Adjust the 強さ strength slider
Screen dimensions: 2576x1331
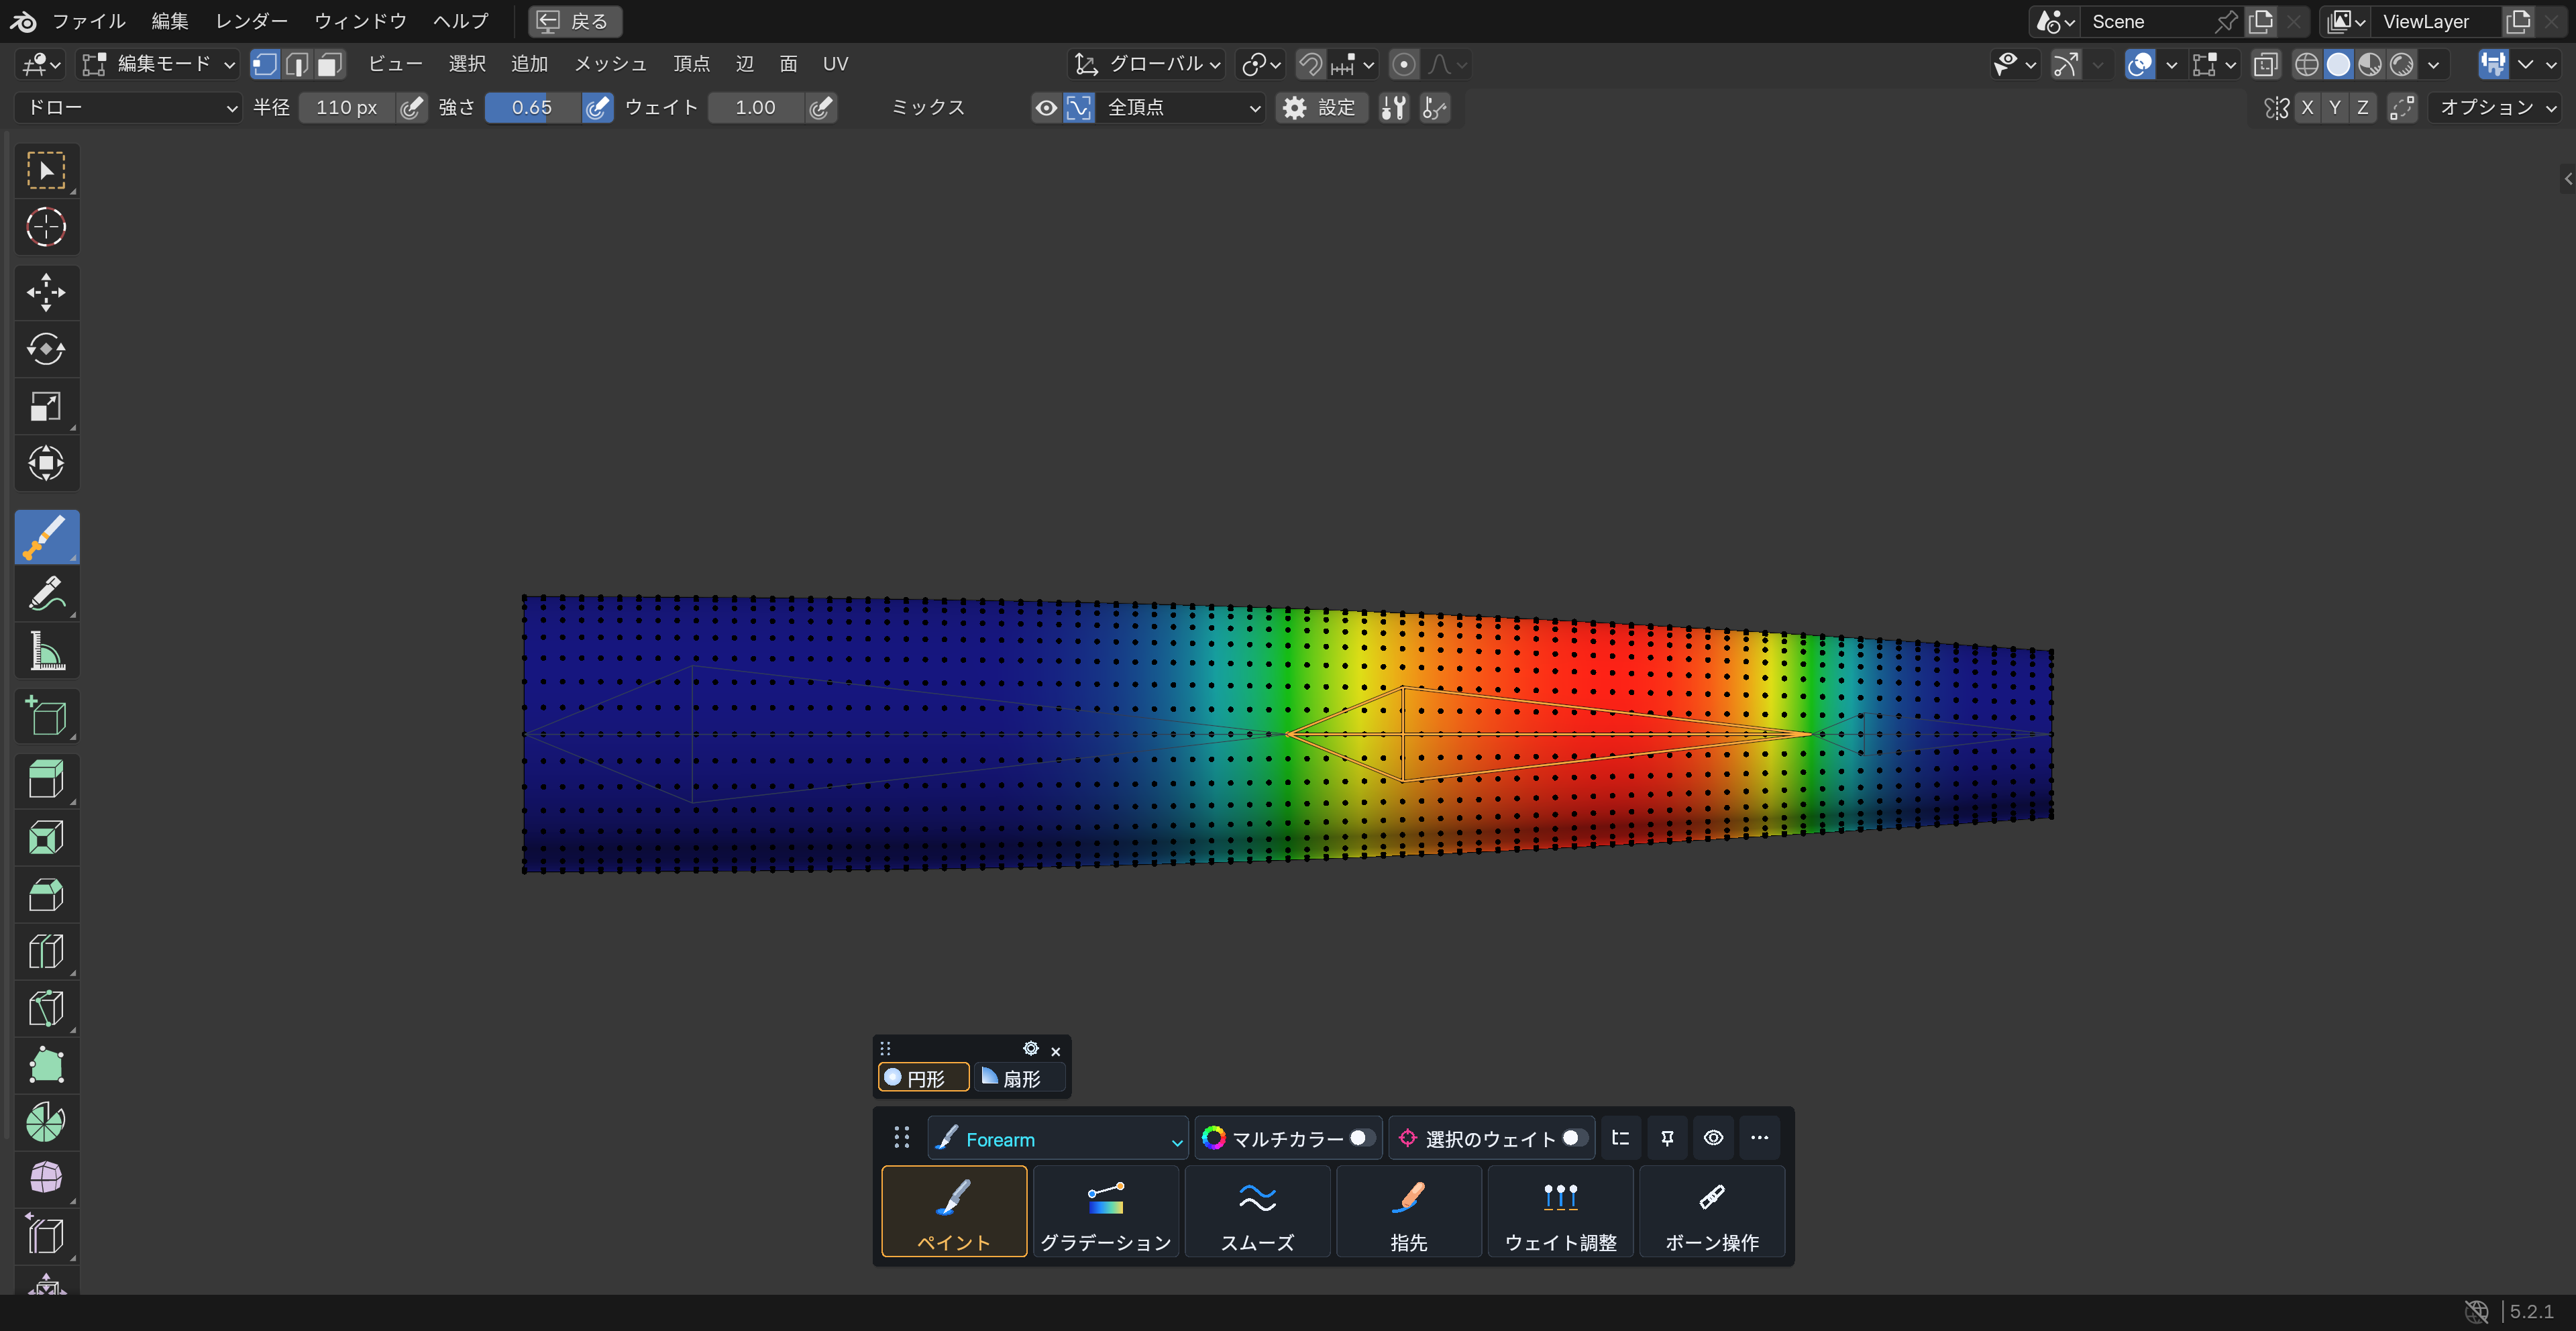pos(532,107)
